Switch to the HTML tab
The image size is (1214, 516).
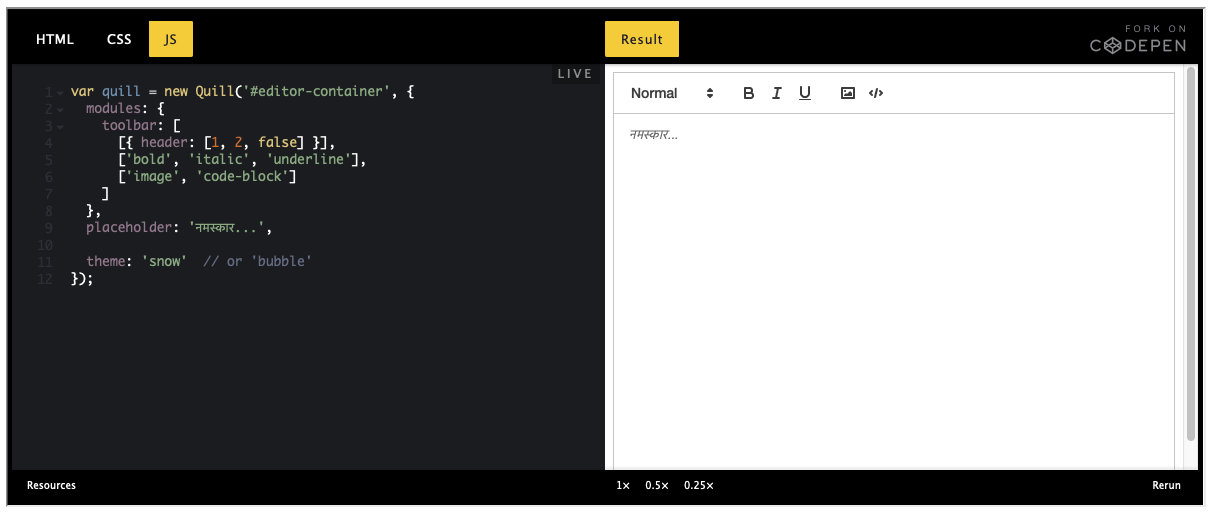(x=55, y=39)
